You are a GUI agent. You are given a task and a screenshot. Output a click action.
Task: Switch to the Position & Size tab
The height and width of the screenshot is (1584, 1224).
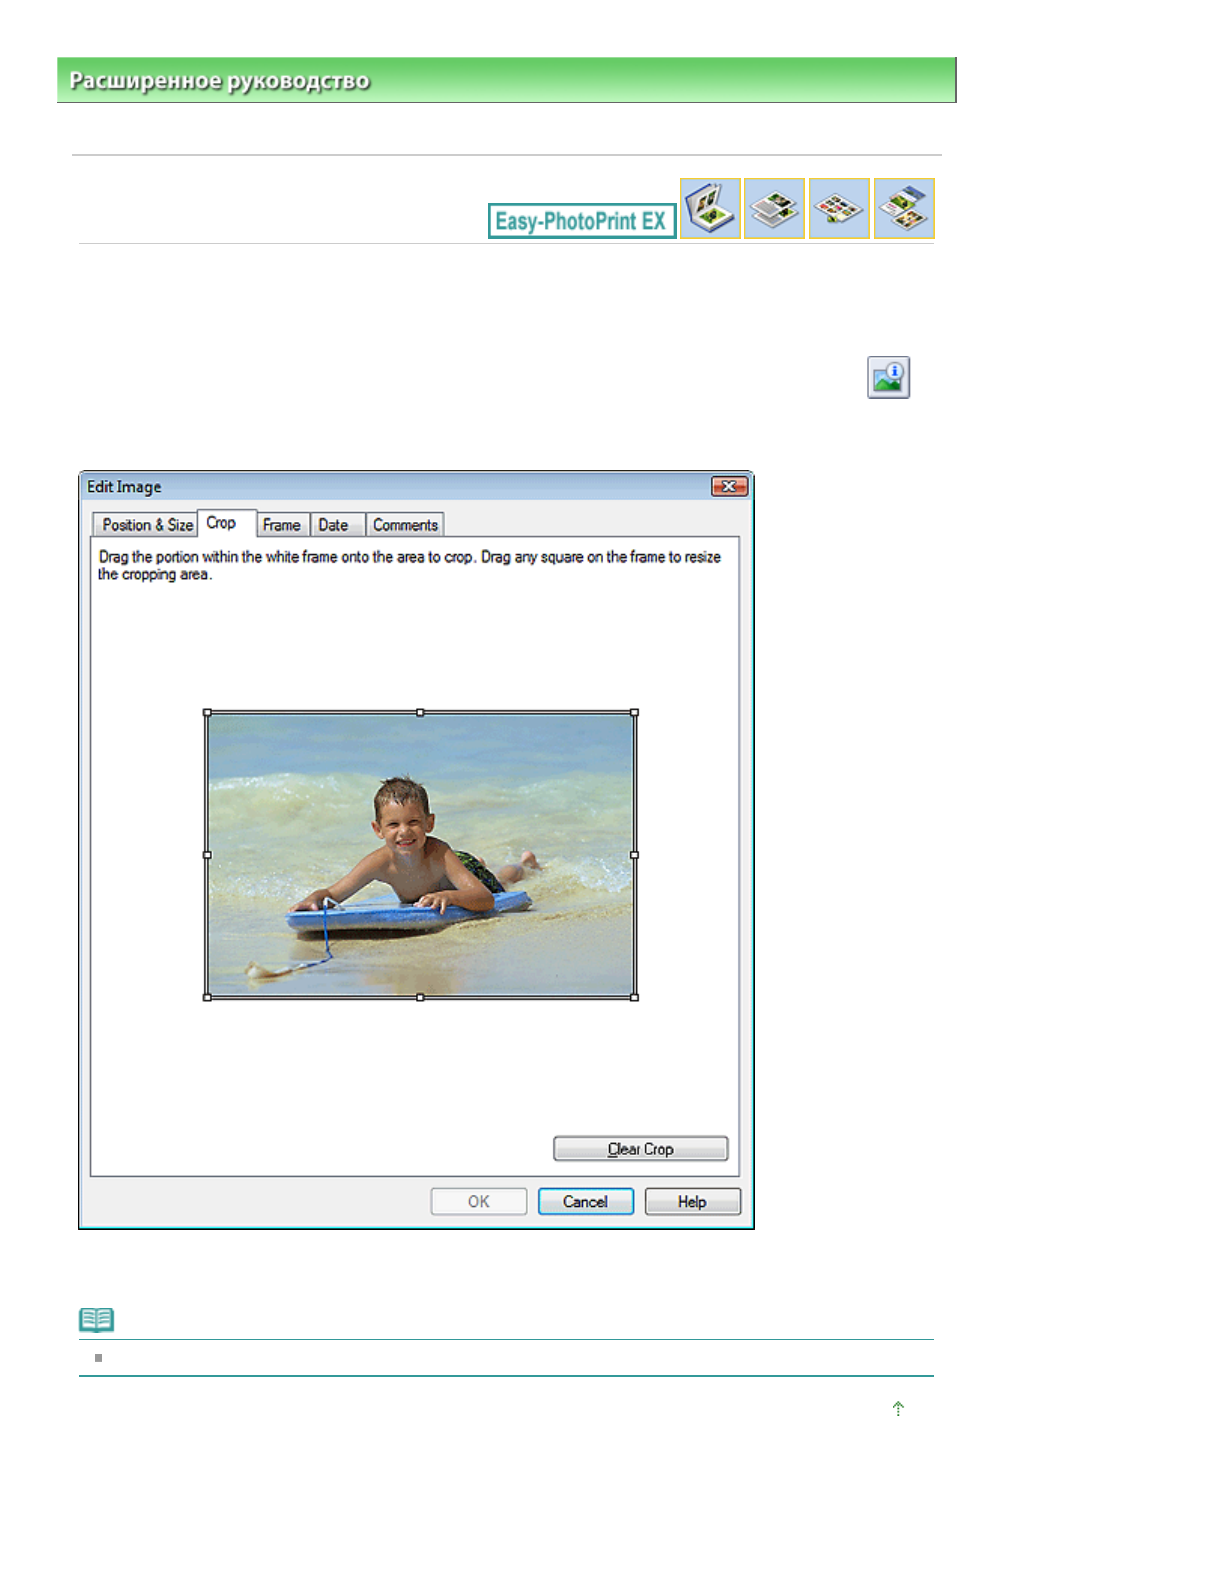146,525
